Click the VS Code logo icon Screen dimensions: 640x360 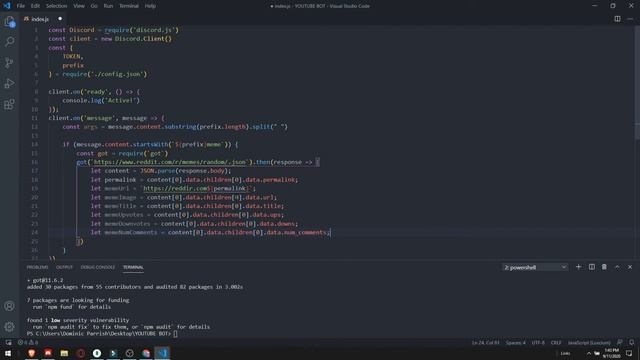tap(7, 6)
